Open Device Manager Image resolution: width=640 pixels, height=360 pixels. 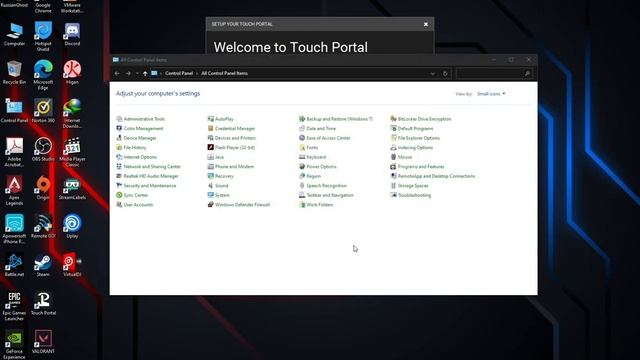coord(136,138)
